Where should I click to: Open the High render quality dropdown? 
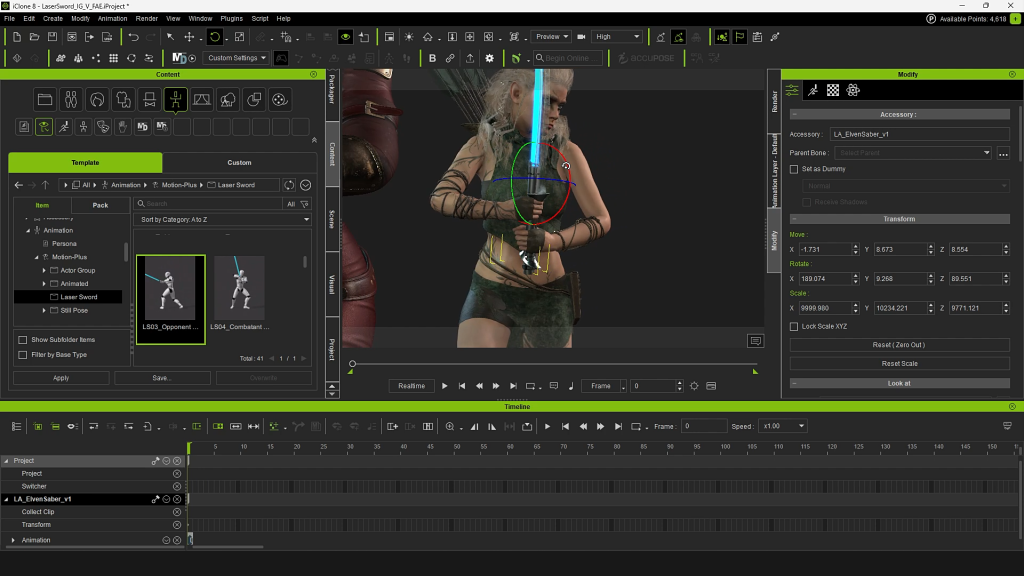(x=616, y=37)
